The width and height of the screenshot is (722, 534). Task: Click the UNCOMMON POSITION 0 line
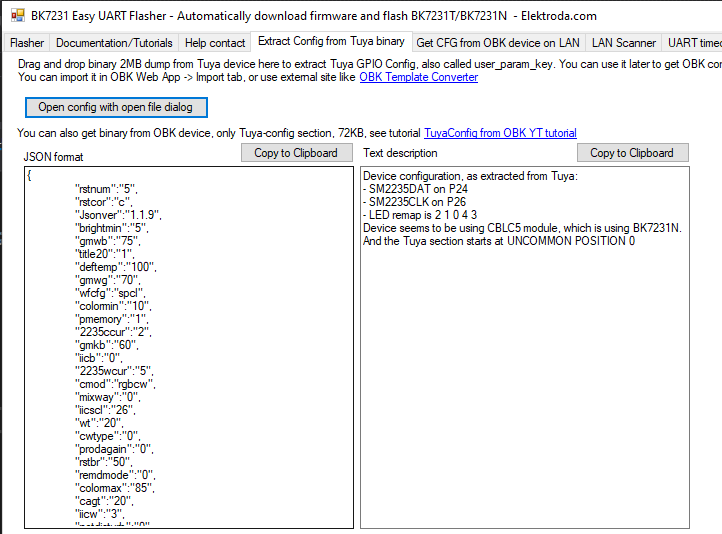point(499,241)
